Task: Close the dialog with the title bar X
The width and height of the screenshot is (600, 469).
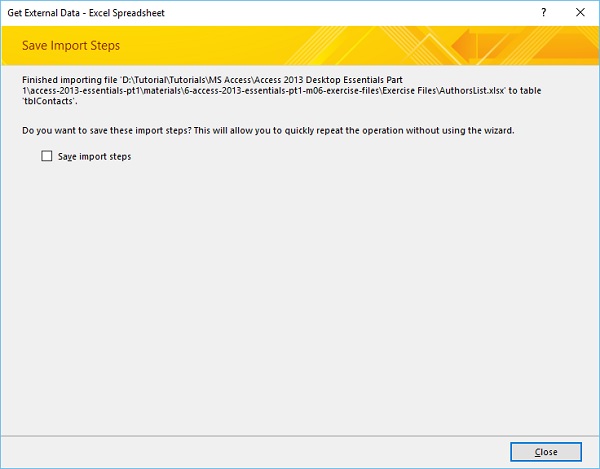Action: click(x=580, y=14)
